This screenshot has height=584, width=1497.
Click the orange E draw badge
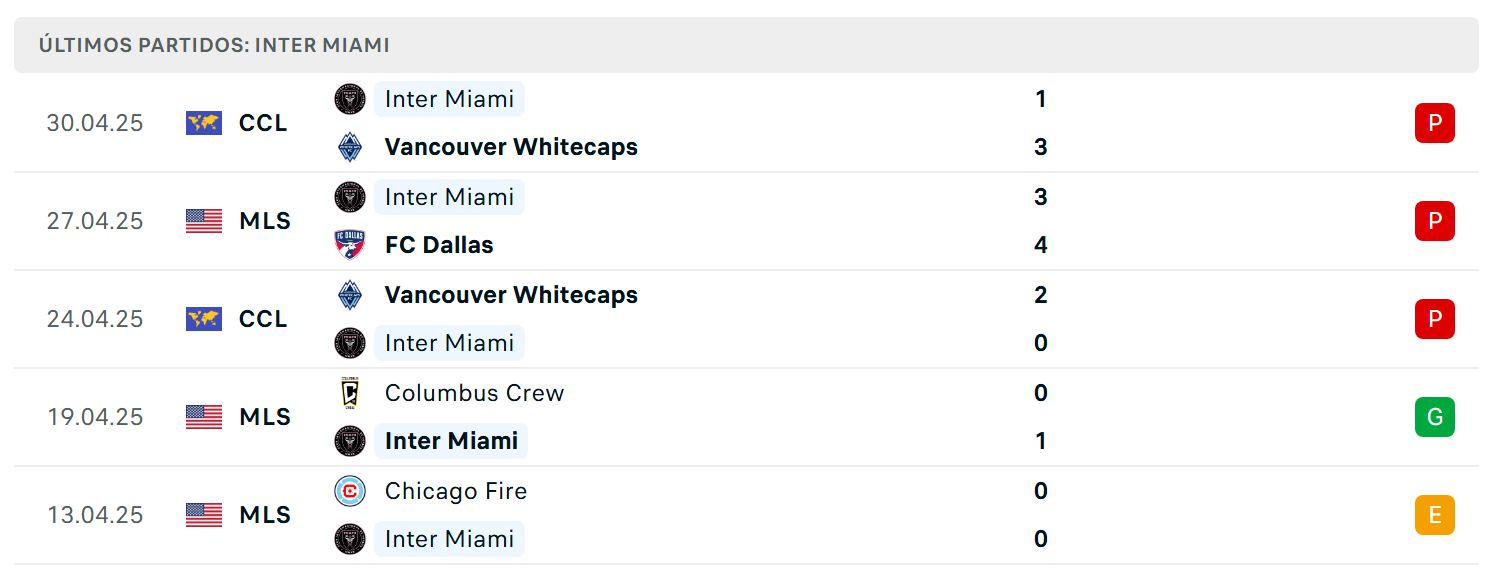pyautogui.click(x=1435, y=515)
